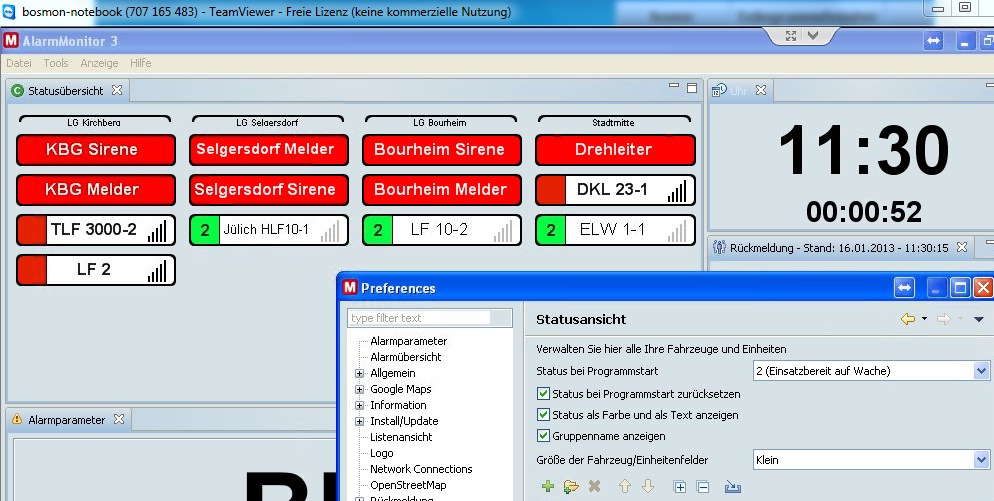Open the 'Status bei Programmstart' dropdown
The width and height of the screenshot is (994, 501).
point(980,371)
